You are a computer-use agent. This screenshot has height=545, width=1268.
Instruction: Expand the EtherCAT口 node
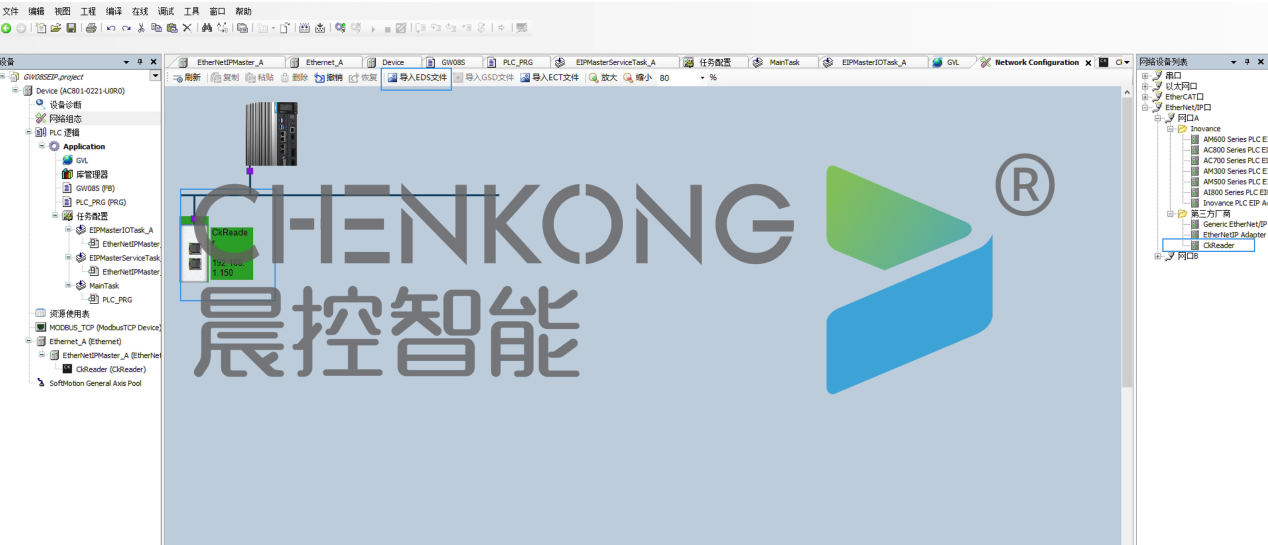click(1146, 96)
